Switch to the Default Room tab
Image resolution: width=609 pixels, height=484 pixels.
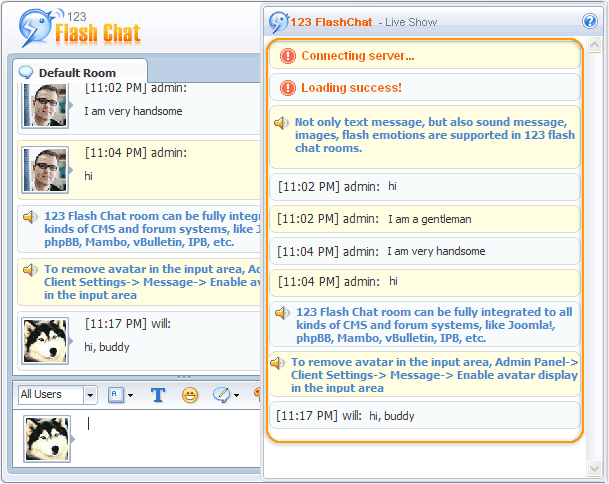pos(76,73)
